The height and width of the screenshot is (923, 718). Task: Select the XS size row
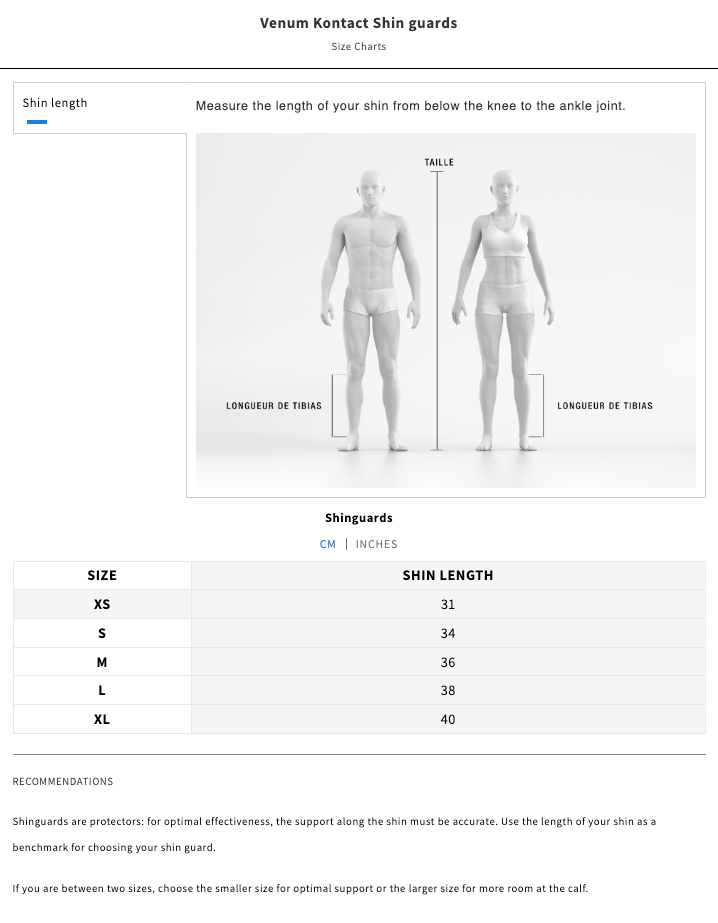[x=101, y=604]
